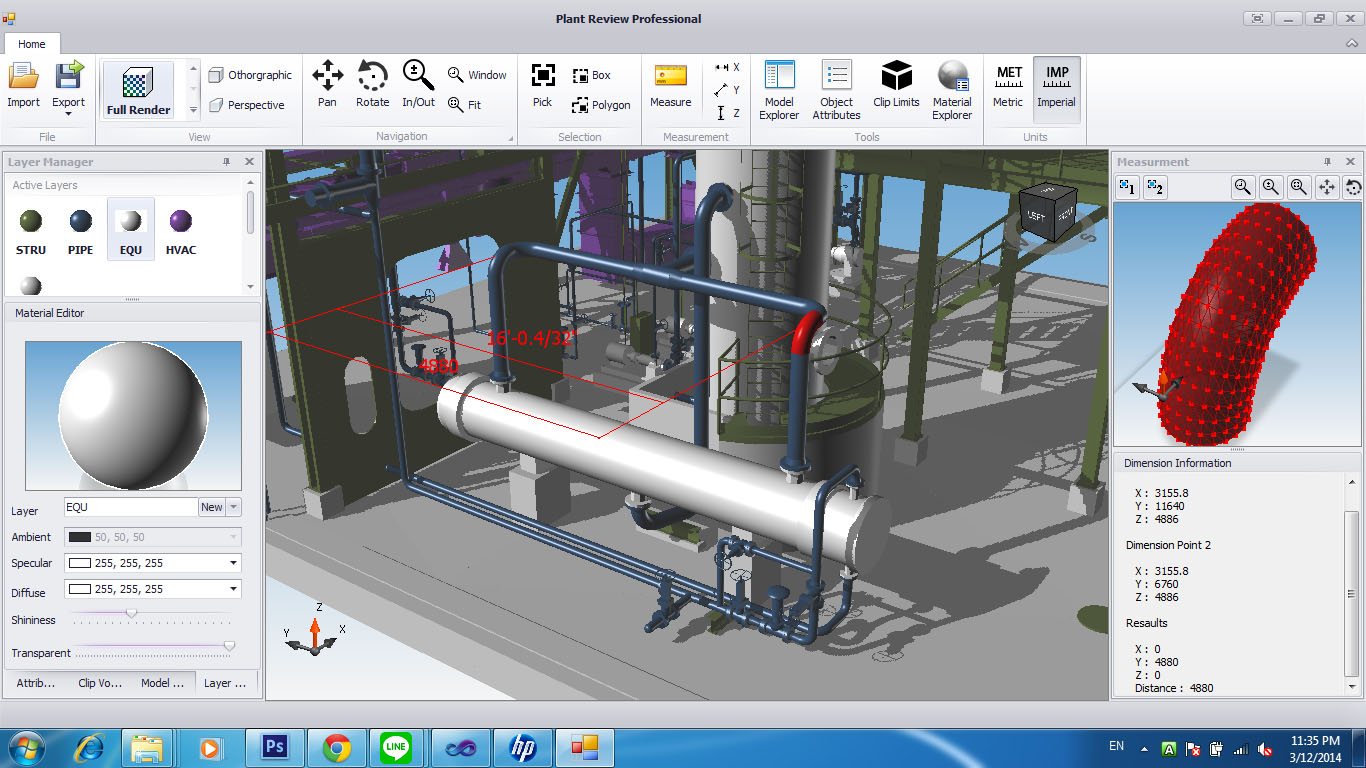Click pan icon in Measurment panel
1366x768 pixels.
[1327, 186]
